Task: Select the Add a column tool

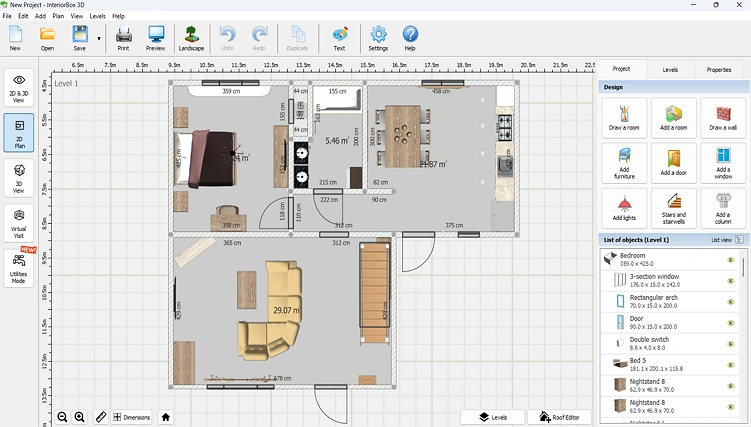Action: [723, 208]
